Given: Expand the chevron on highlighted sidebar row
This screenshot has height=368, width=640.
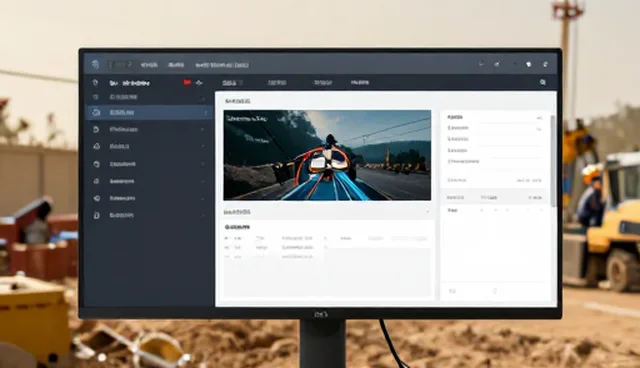Looking at the screenshot, I should 206,113.
